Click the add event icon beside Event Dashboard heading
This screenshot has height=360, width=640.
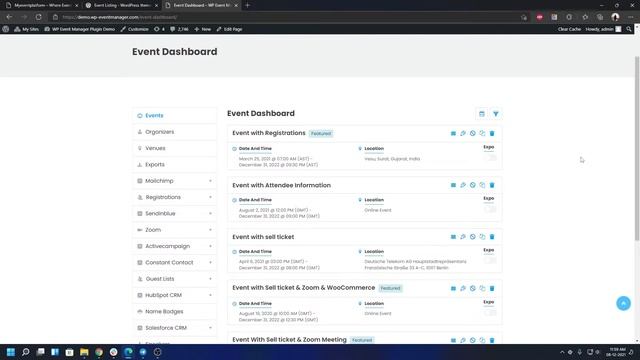click(482, 114)
